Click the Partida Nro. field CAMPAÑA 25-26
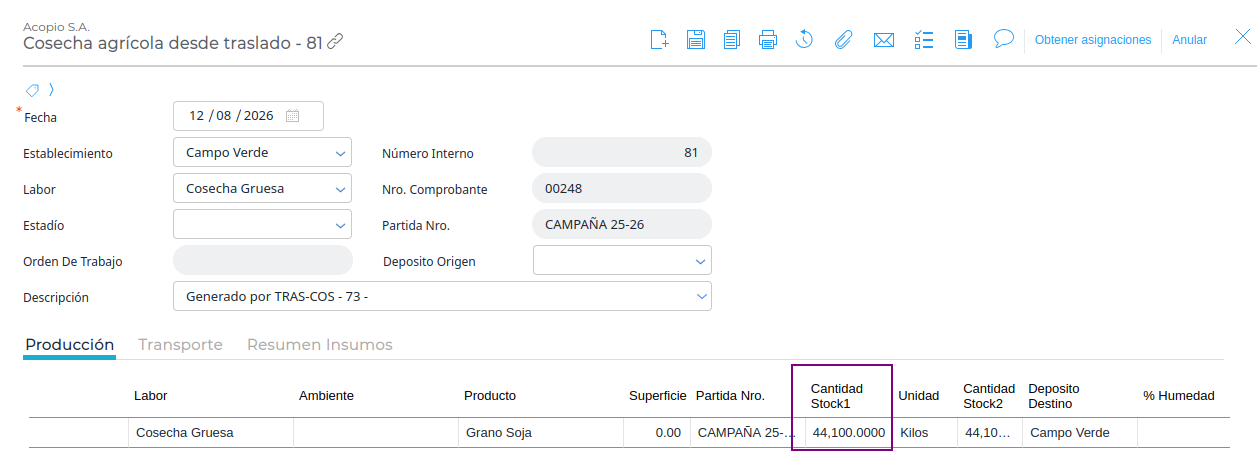 coord(622,225)
